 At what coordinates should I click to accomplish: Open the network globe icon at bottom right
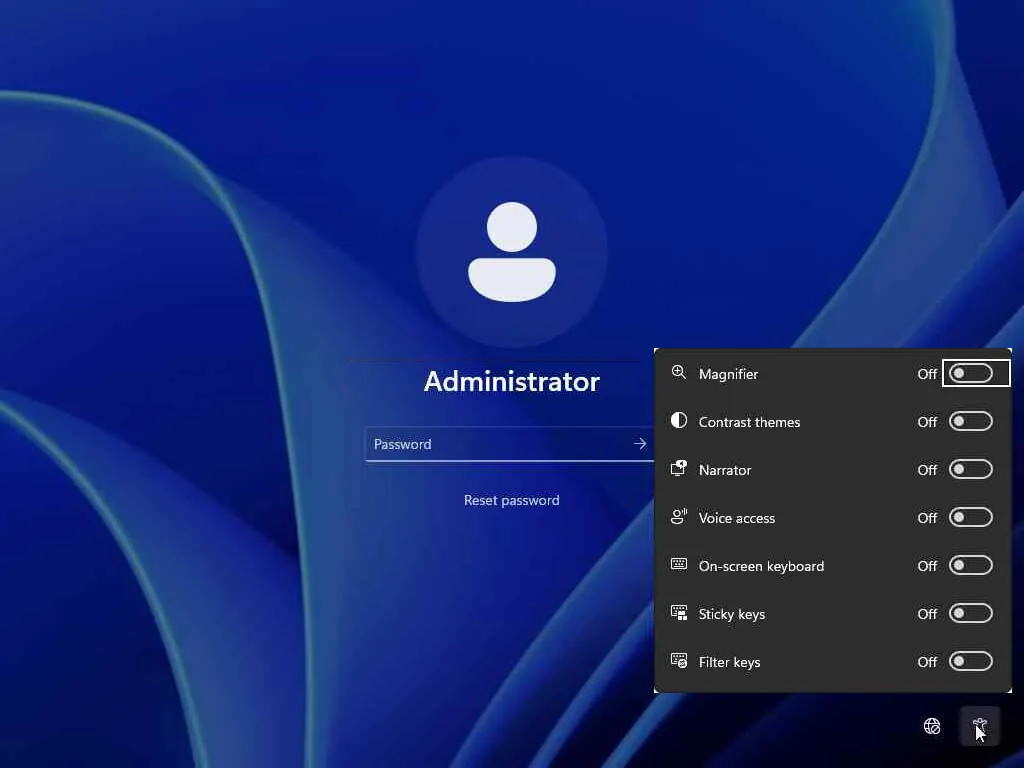tap(932, 726)
